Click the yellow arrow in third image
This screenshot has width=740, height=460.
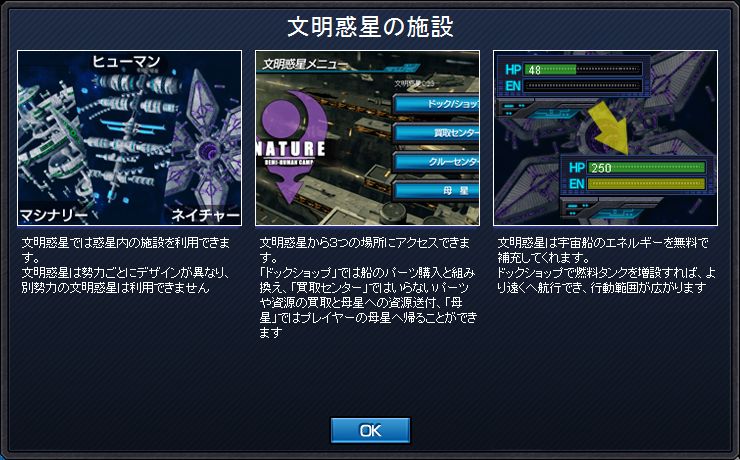[x=610, y=127]
